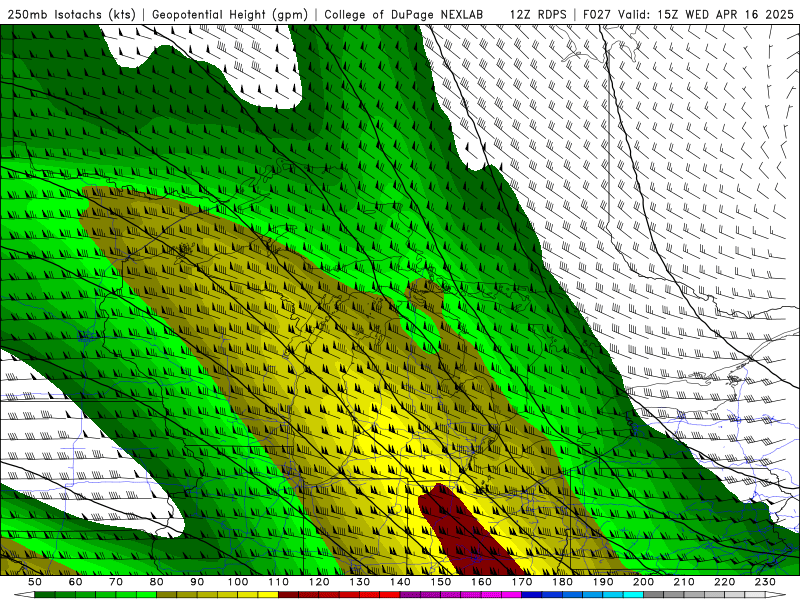
Task: Click the 130 value on the color scale
Action: [359, 582]
